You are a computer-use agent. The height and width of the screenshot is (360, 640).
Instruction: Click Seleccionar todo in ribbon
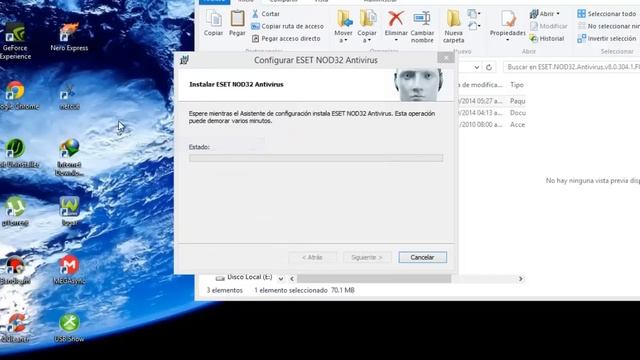tap(607, 14)
